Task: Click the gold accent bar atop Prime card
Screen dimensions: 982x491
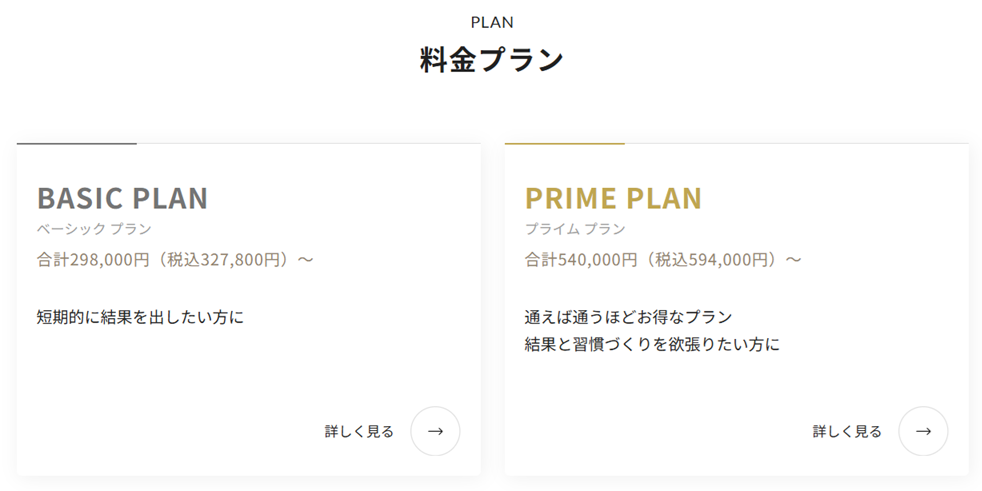Action: [564, 143]
